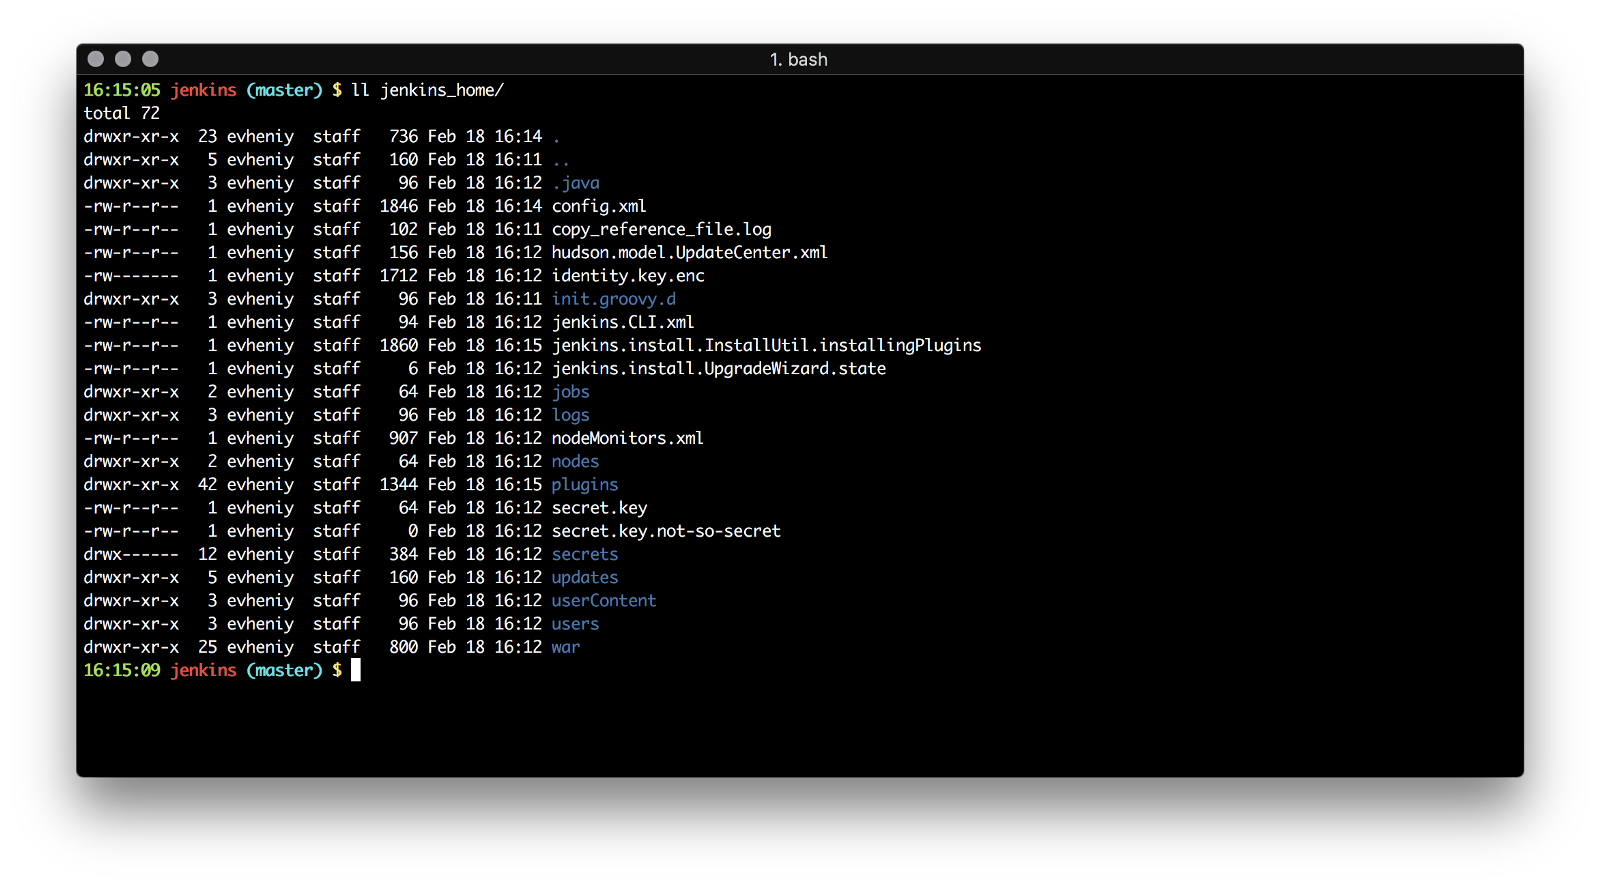1600x886 pixels.
Task: Click the secret.key.not-so-secret file name
Action: click(666, 531)
